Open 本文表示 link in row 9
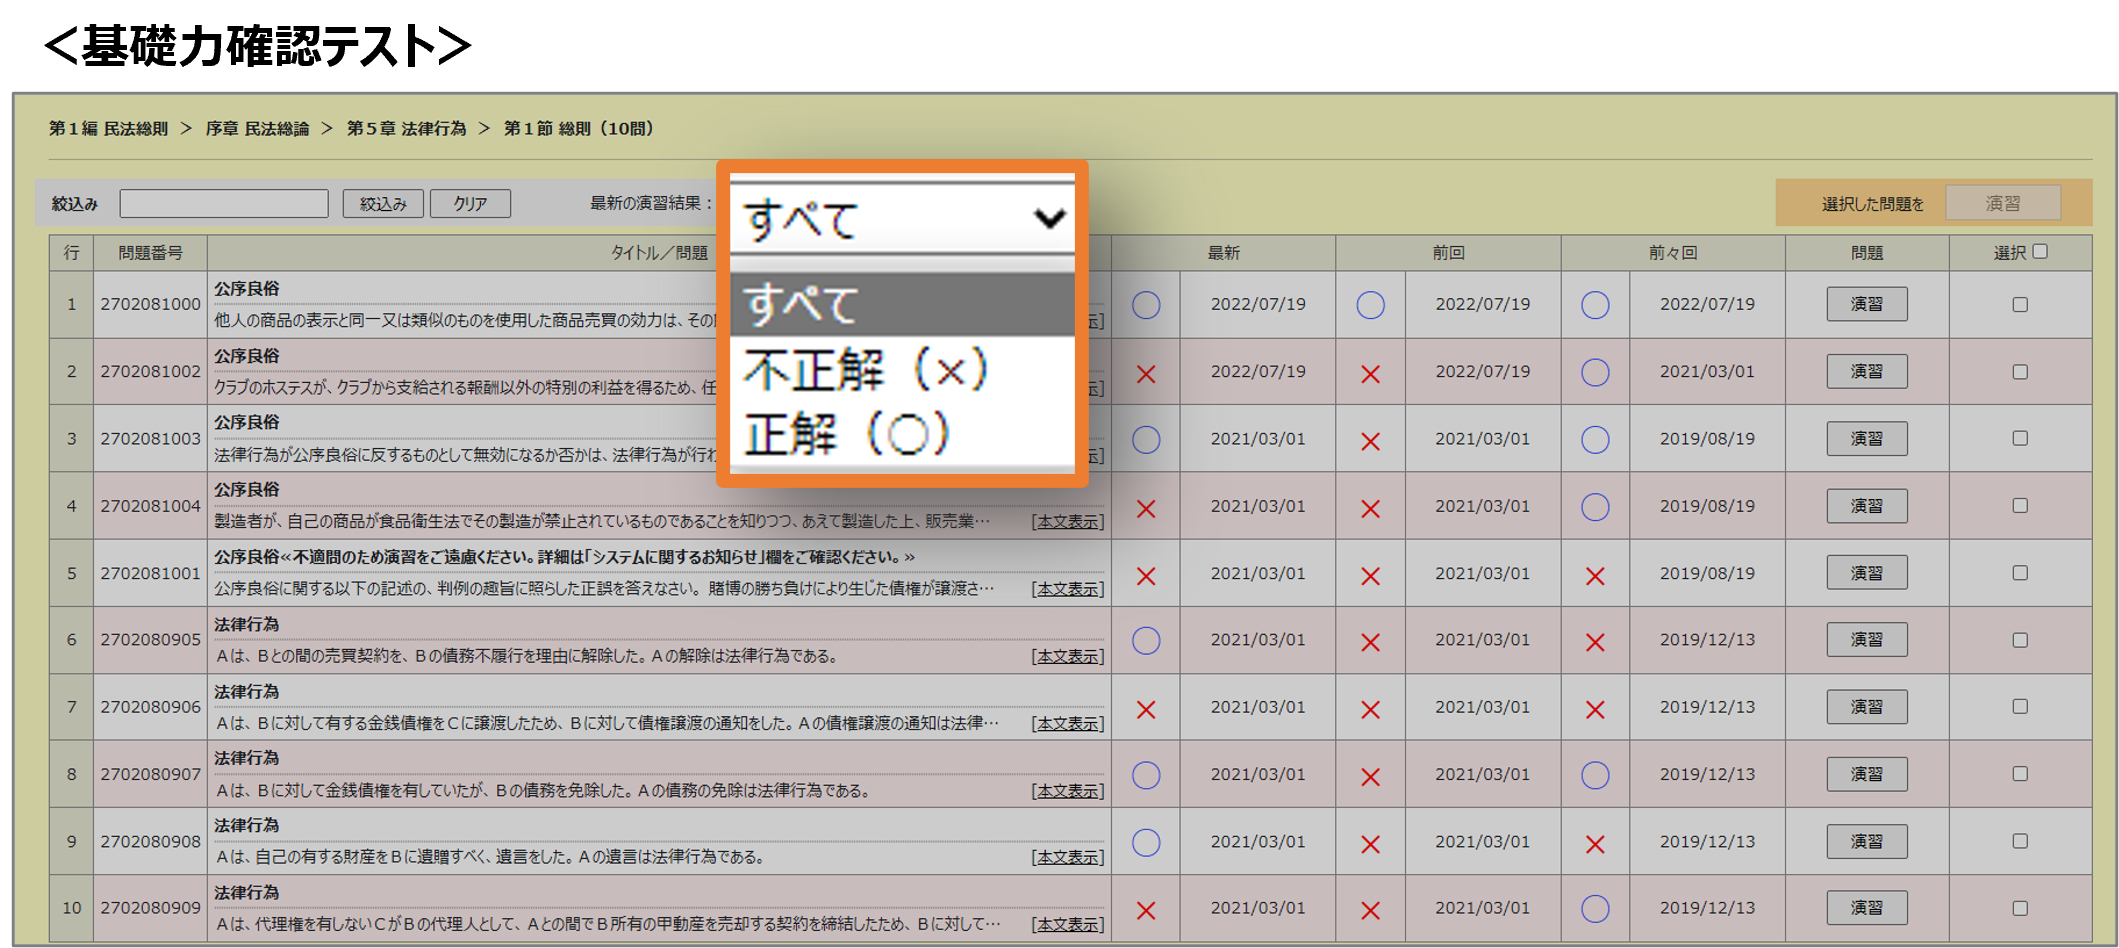Screen dimensions: 2119x948 point(1068,857)
